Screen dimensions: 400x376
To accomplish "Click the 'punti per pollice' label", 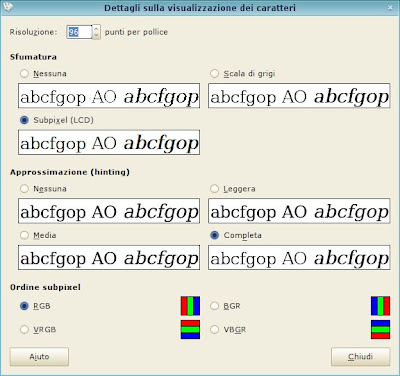I will pos(136,32).
